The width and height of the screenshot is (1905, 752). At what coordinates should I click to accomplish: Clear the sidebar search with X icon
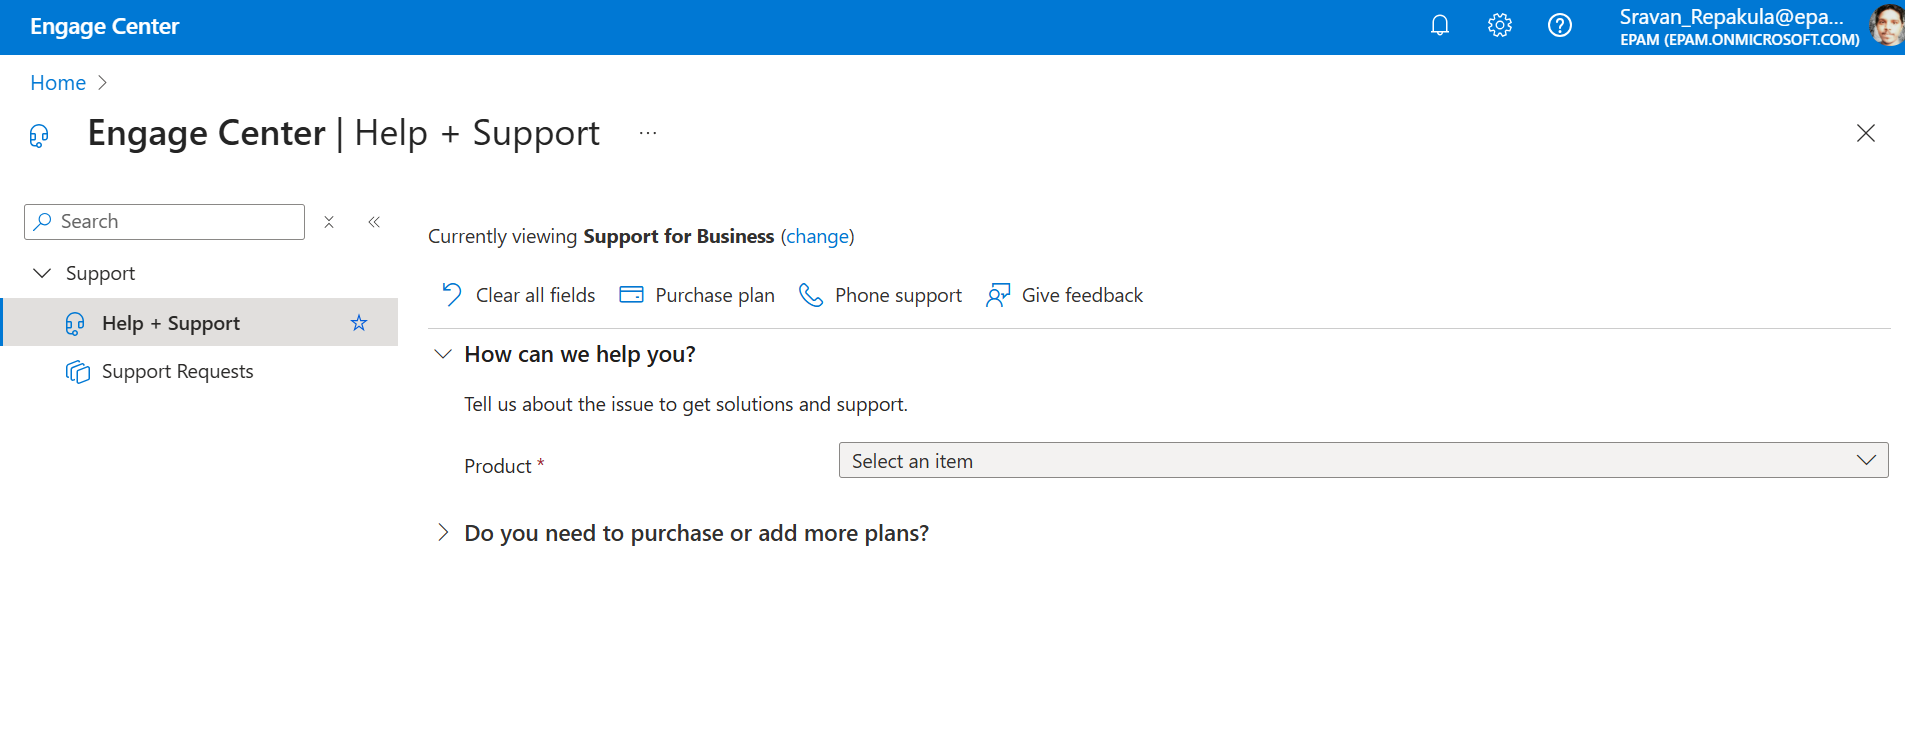[329, 222]
